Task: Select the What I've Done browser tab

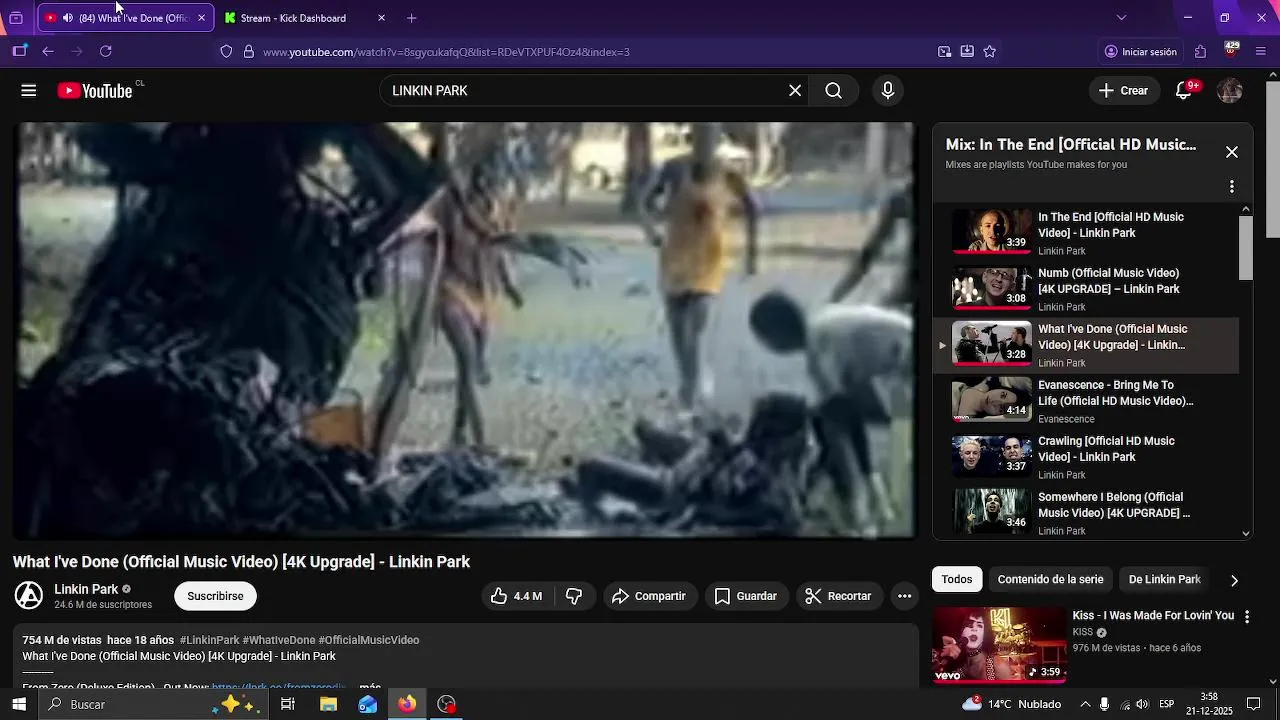Action: 125,18
